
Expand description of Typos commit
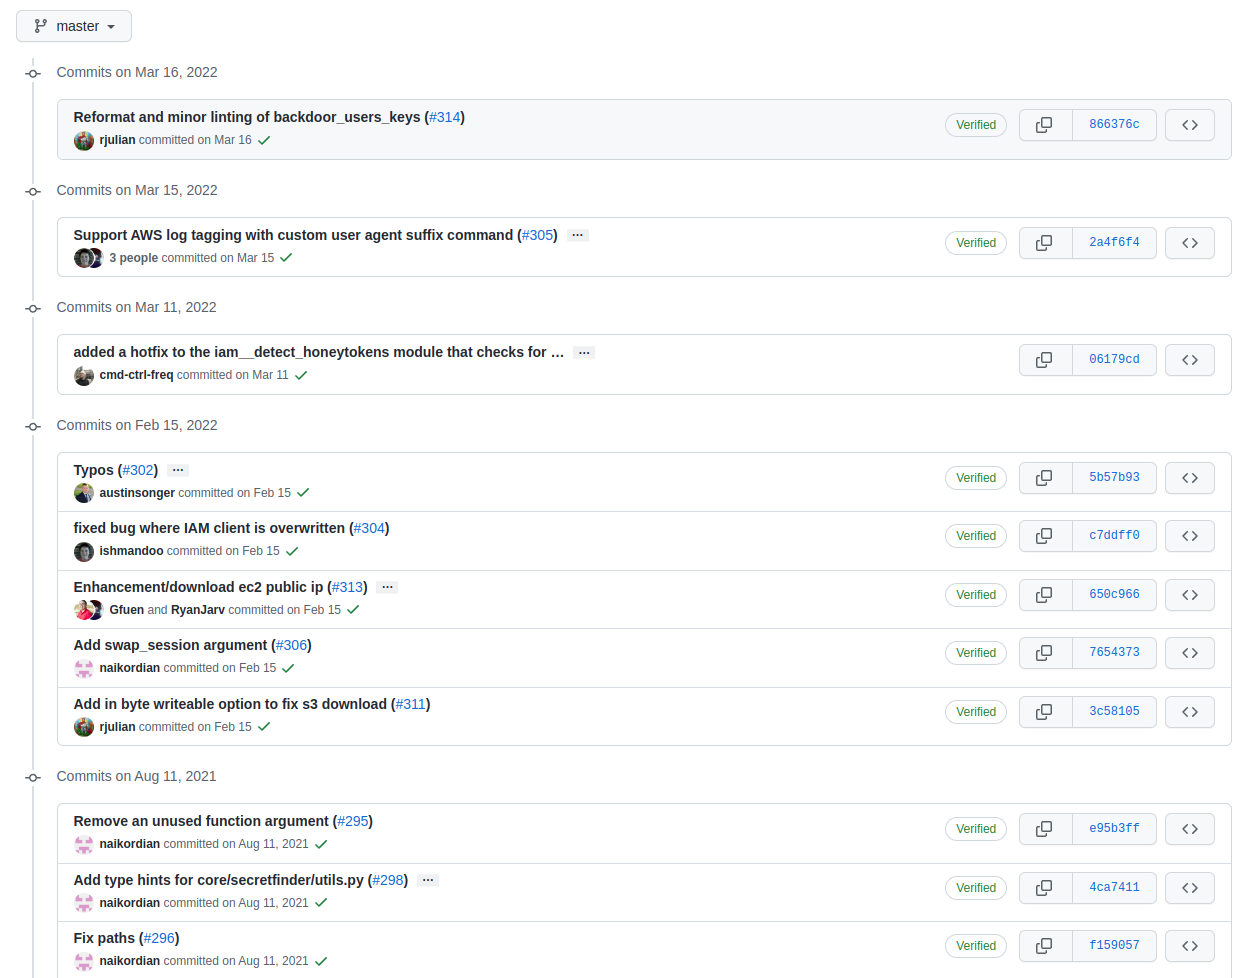pos(178,470)
